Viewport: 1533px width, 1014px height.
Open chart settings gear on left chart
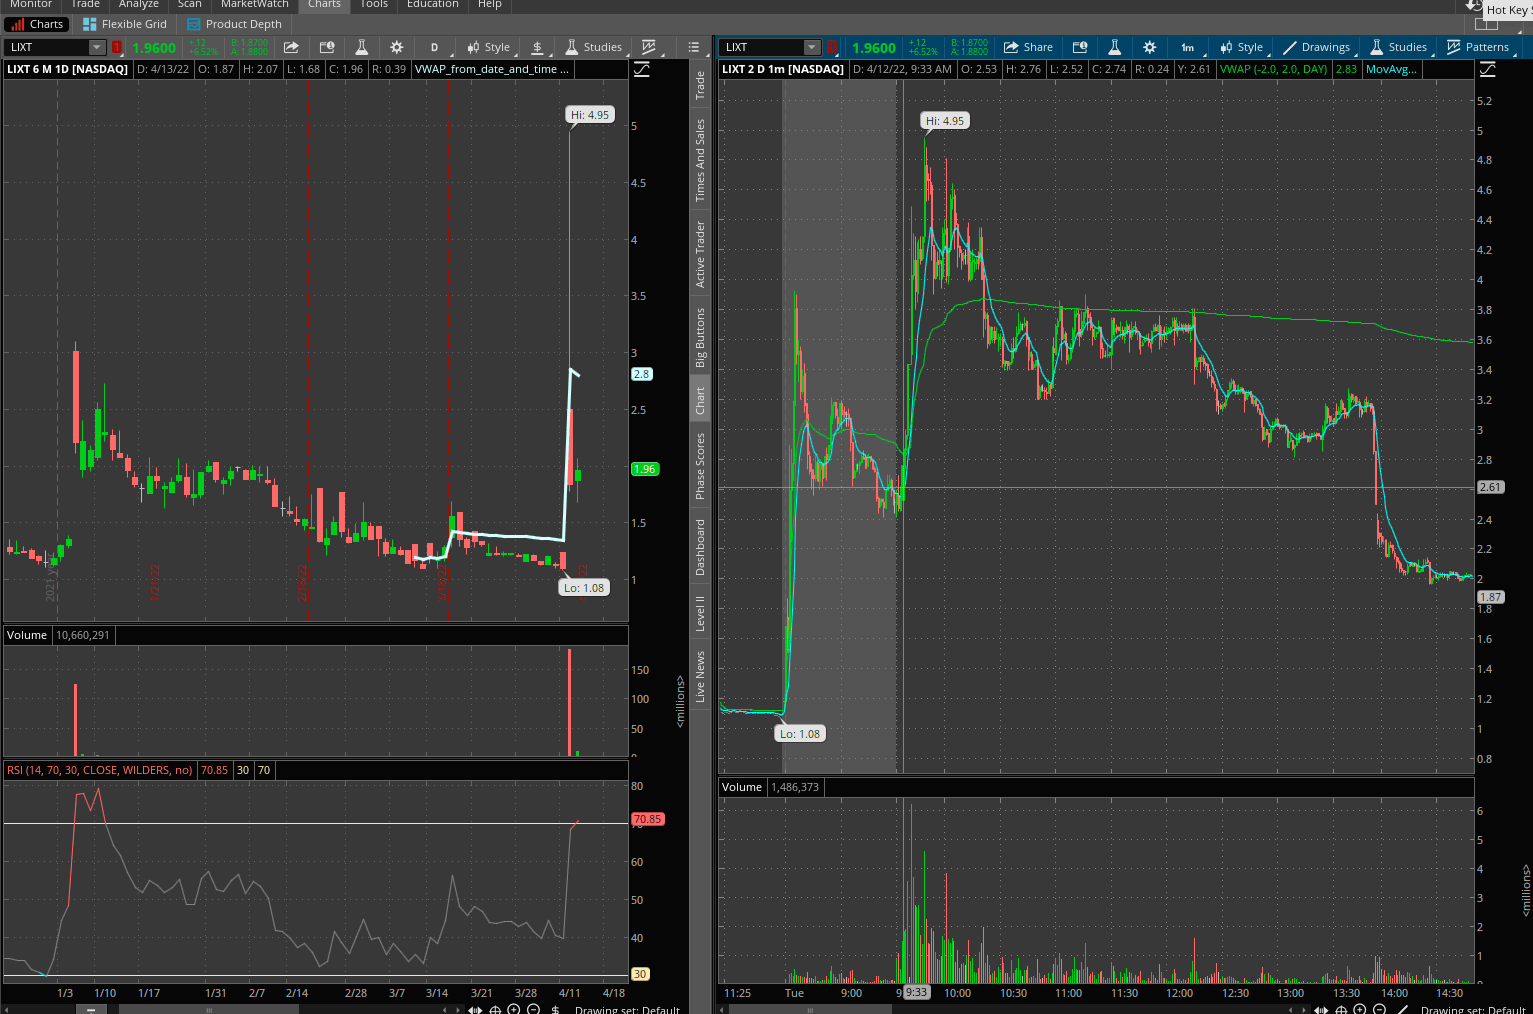[397, 47]
